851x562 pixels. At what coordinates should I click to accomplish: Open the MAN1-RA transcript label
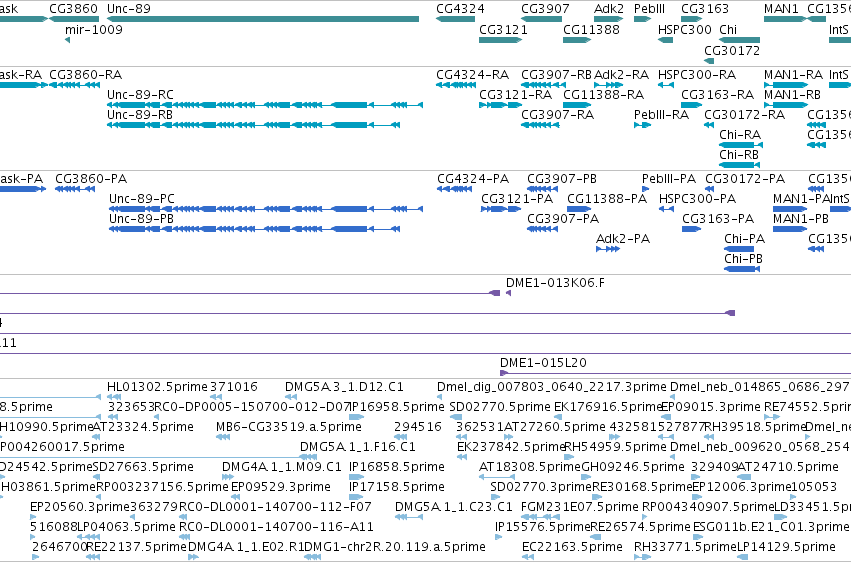click(793, 74)
